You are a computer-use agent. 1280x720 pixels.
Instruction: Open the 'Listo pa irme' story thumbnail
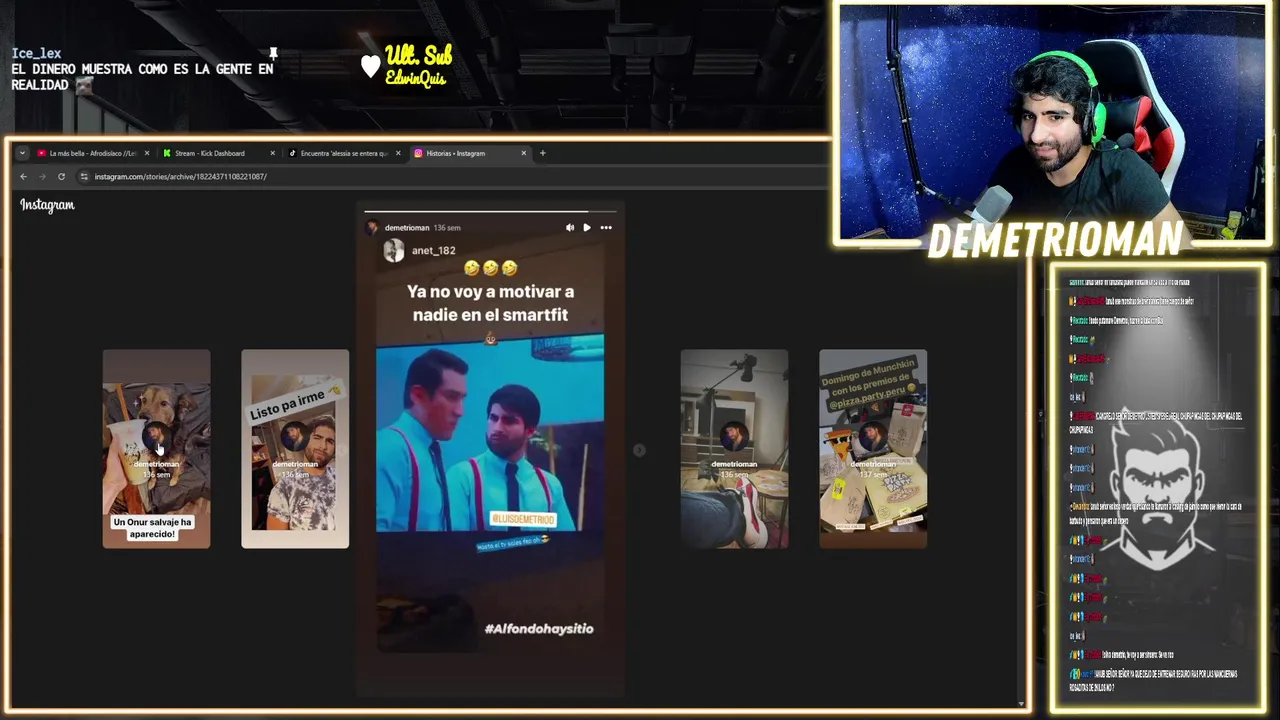click(x=295, y=449)
